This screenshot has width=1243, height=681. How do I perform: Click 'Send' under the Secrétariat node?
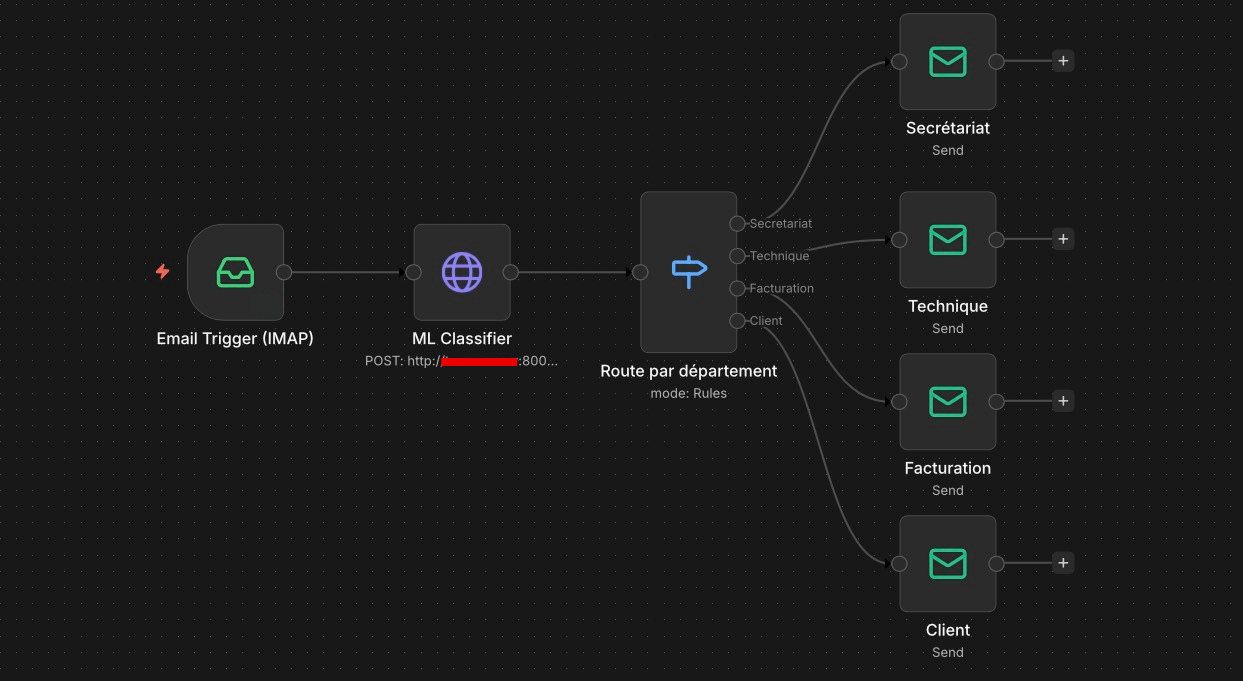tap(948, 150)
